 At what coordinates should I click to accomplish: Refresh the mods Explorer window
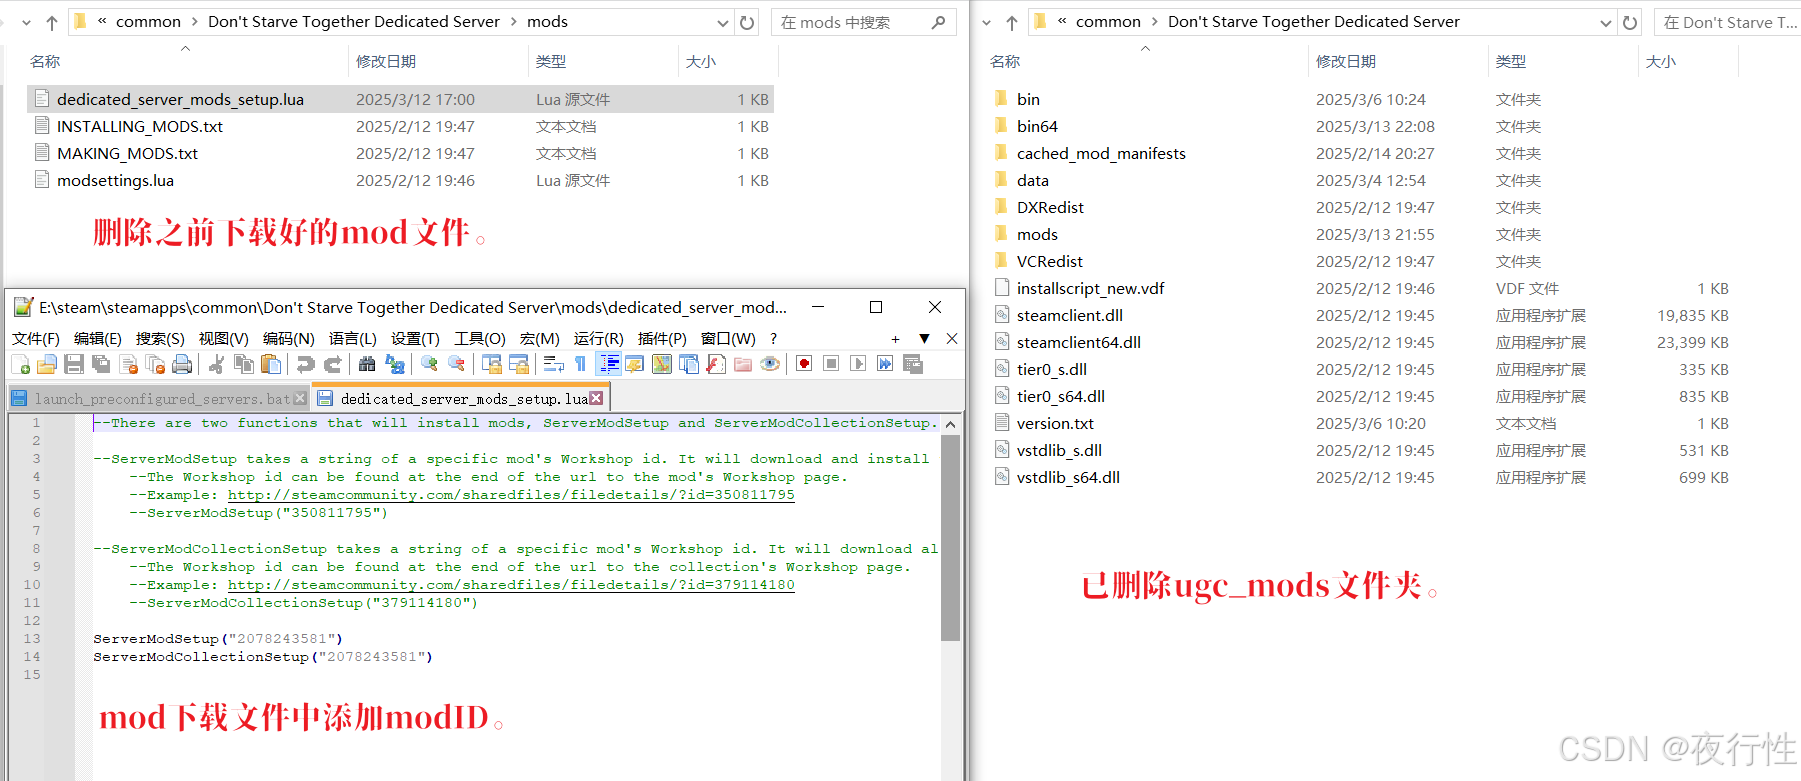(747, 22)
